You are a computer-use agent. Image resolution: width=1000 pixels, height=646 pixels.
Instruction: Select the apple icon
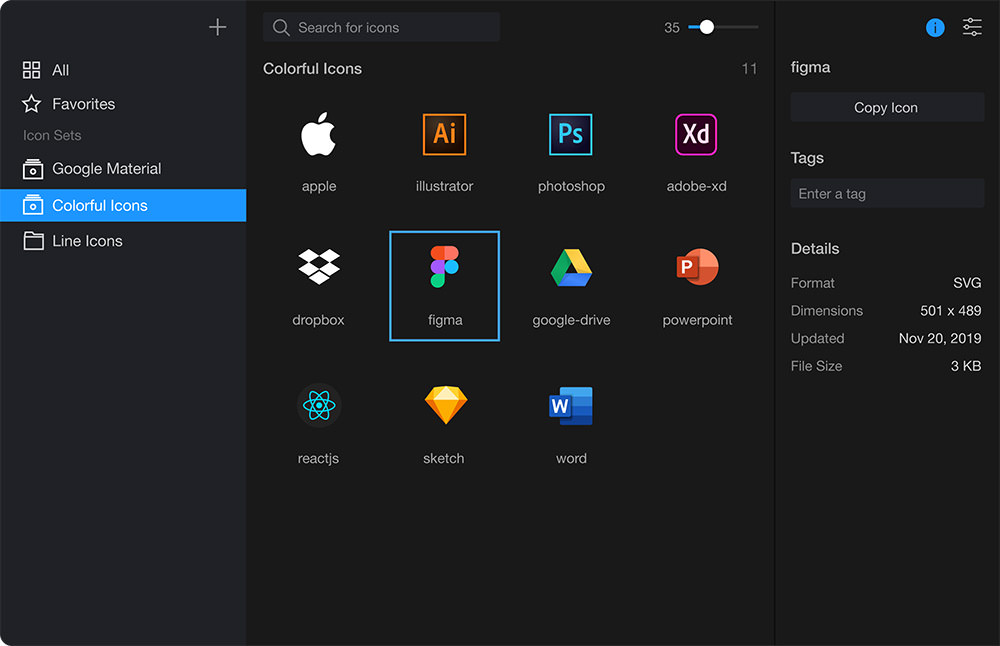coord(318,135)
